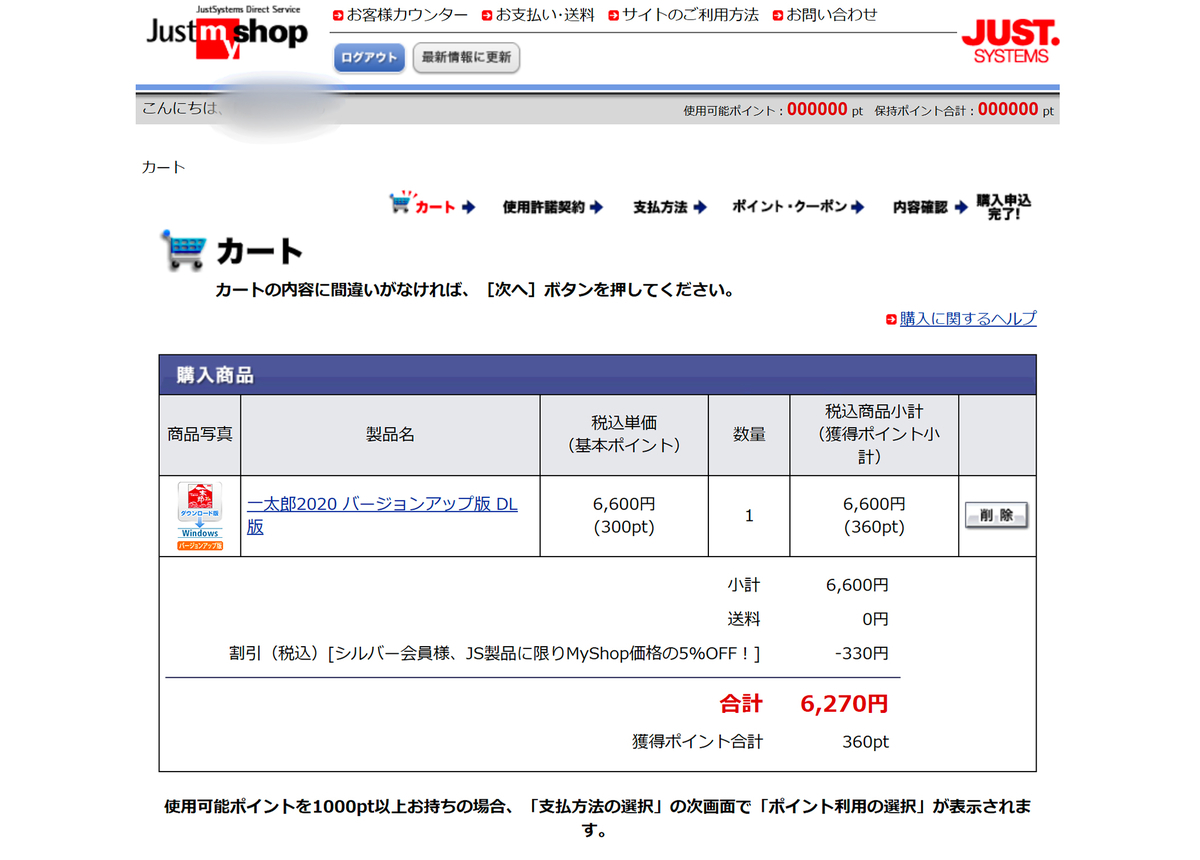Viewport: 1200px width, 860px height.
Task: Click the total 6,270円
Action: [x=844, y=703]
